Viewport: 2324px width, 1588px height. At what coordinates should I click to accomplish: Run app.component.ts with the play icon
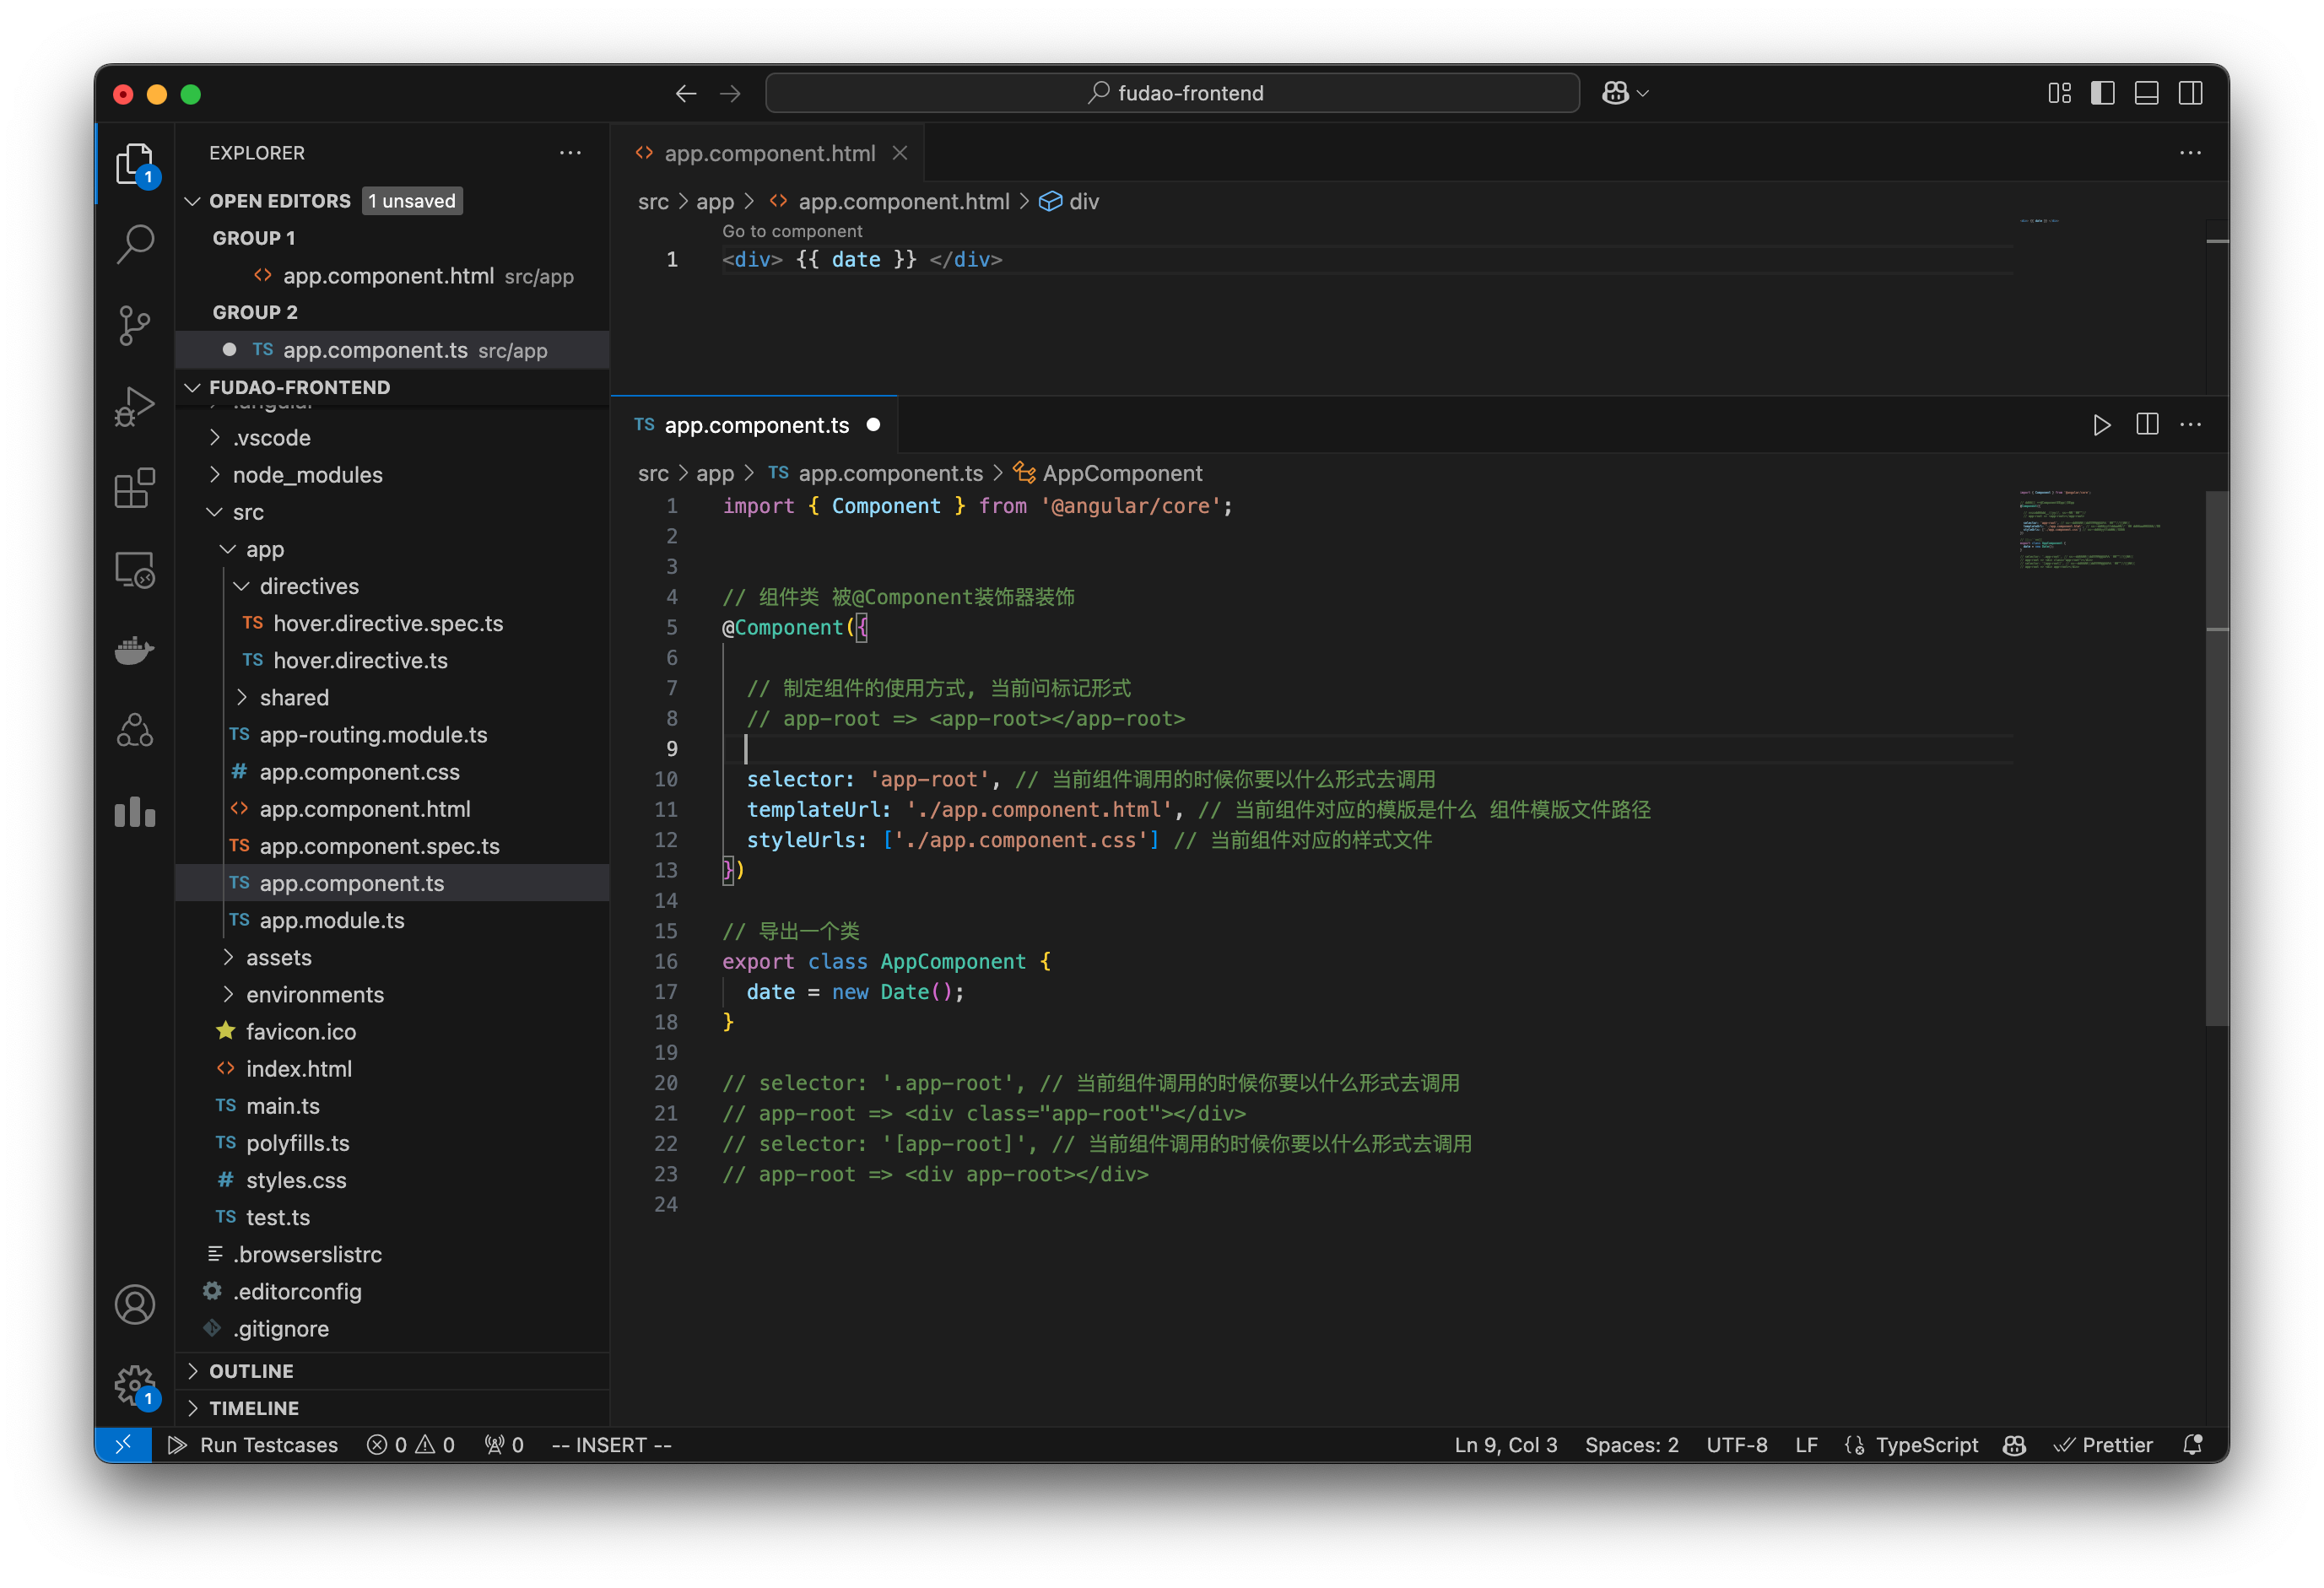point(2101,424)
